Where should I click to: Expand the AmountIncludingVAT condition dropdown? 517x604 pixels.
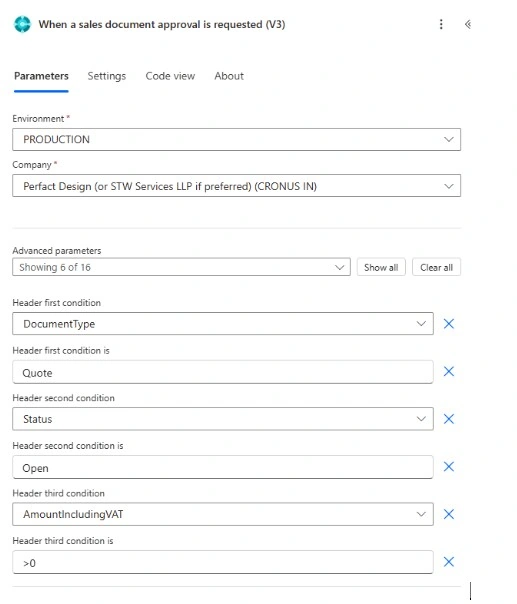point(223,514)
